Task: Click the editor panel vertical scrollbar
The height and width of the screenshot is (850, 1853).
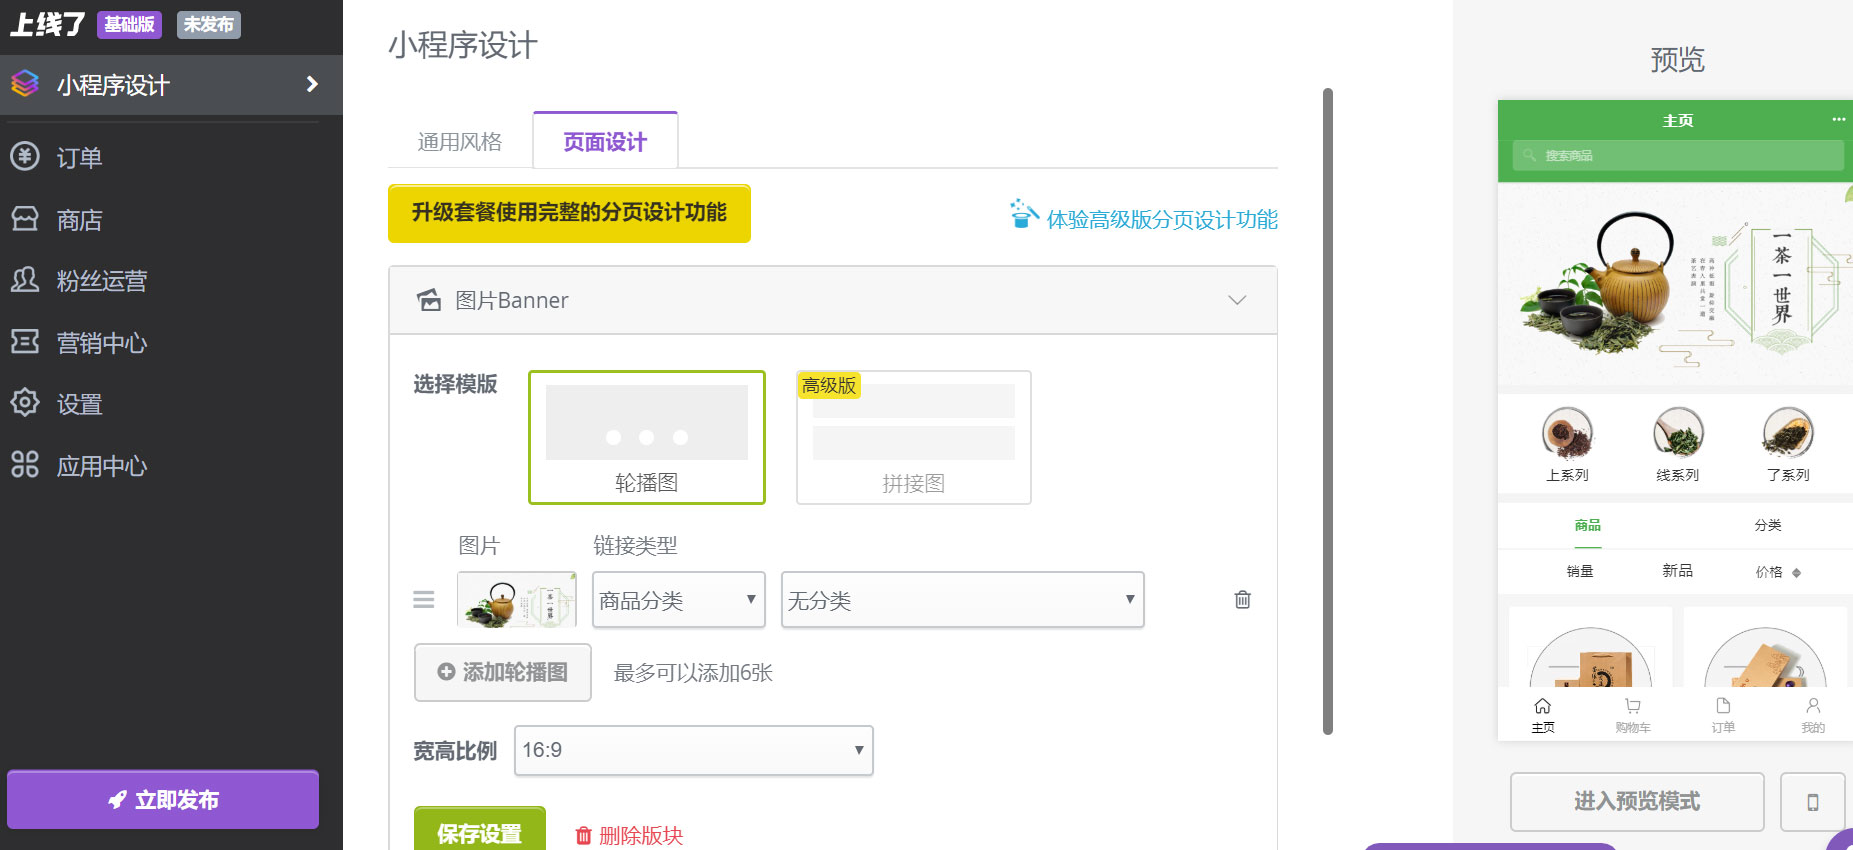Action: tap(1328, 411)
